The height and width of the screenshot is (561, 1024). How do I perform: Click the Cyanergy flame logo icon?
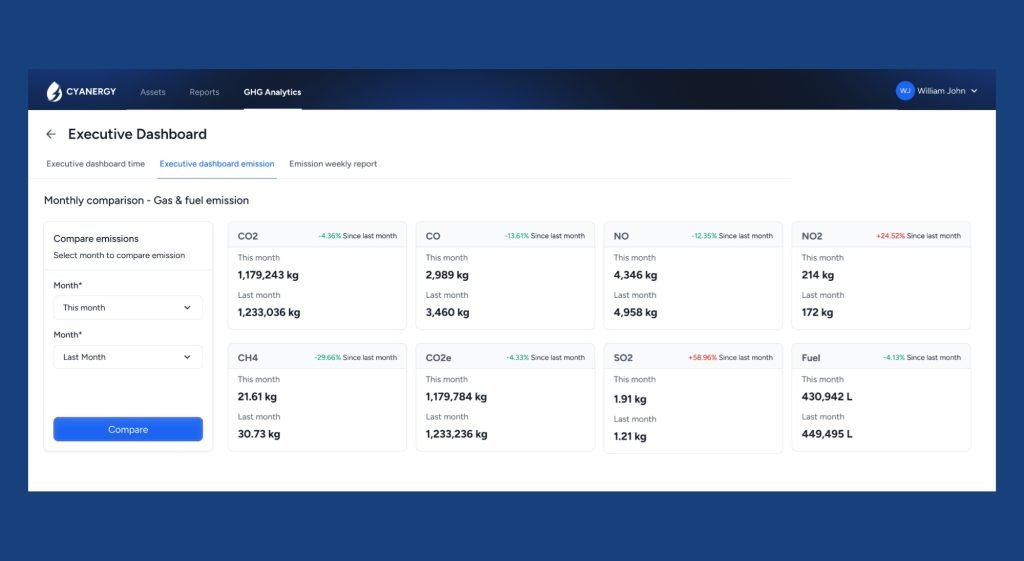(x=54, y=91)
